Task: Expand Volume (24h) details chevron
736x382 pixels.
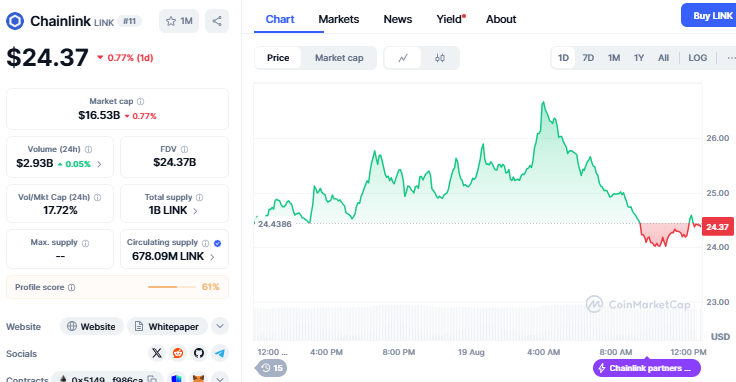Action: point(99,164)
